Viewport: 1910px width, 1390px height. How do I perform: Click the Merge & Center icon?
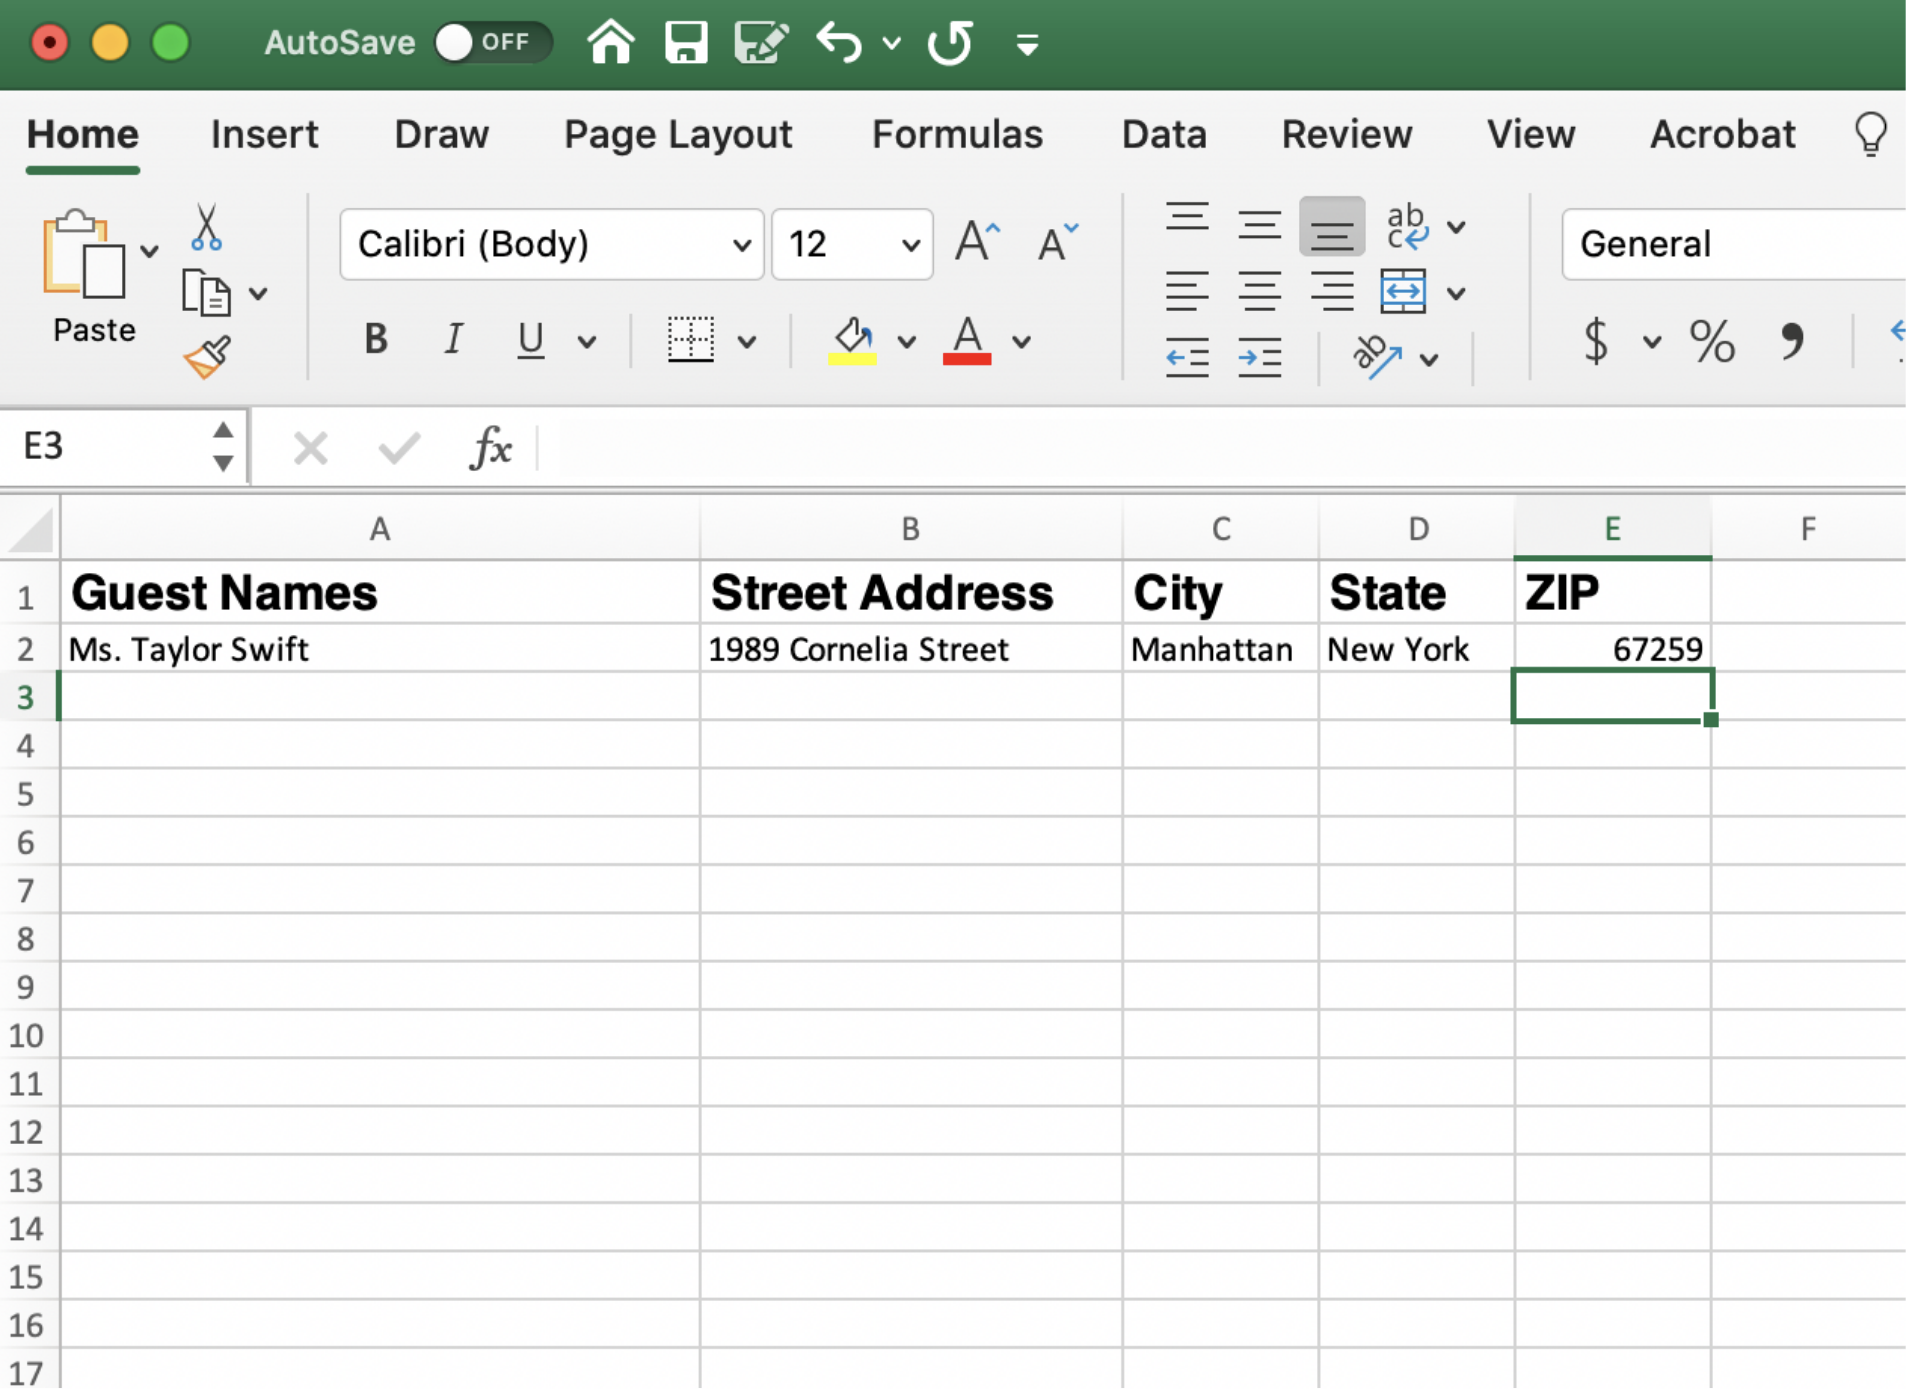[x=1403, y=292]
